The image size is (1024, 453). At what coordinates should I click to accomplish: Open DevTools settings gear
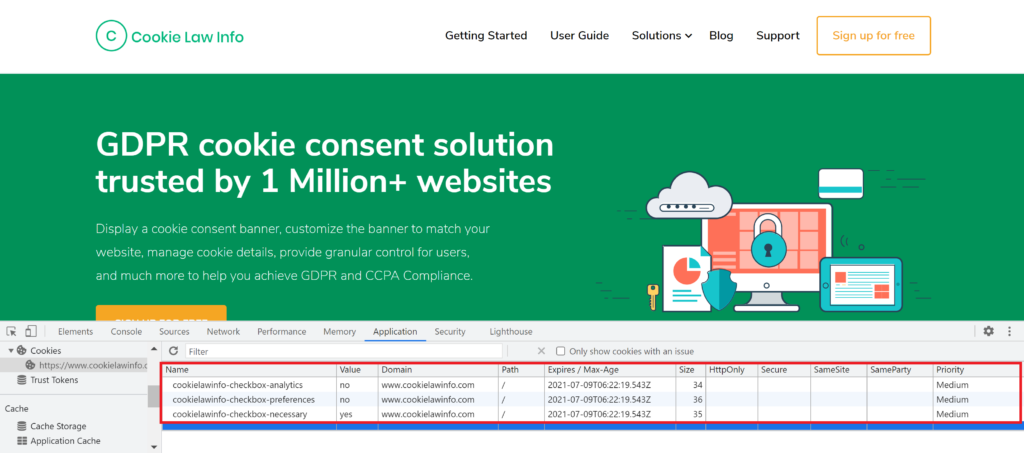pyautogui.click(x=988, y=331)
